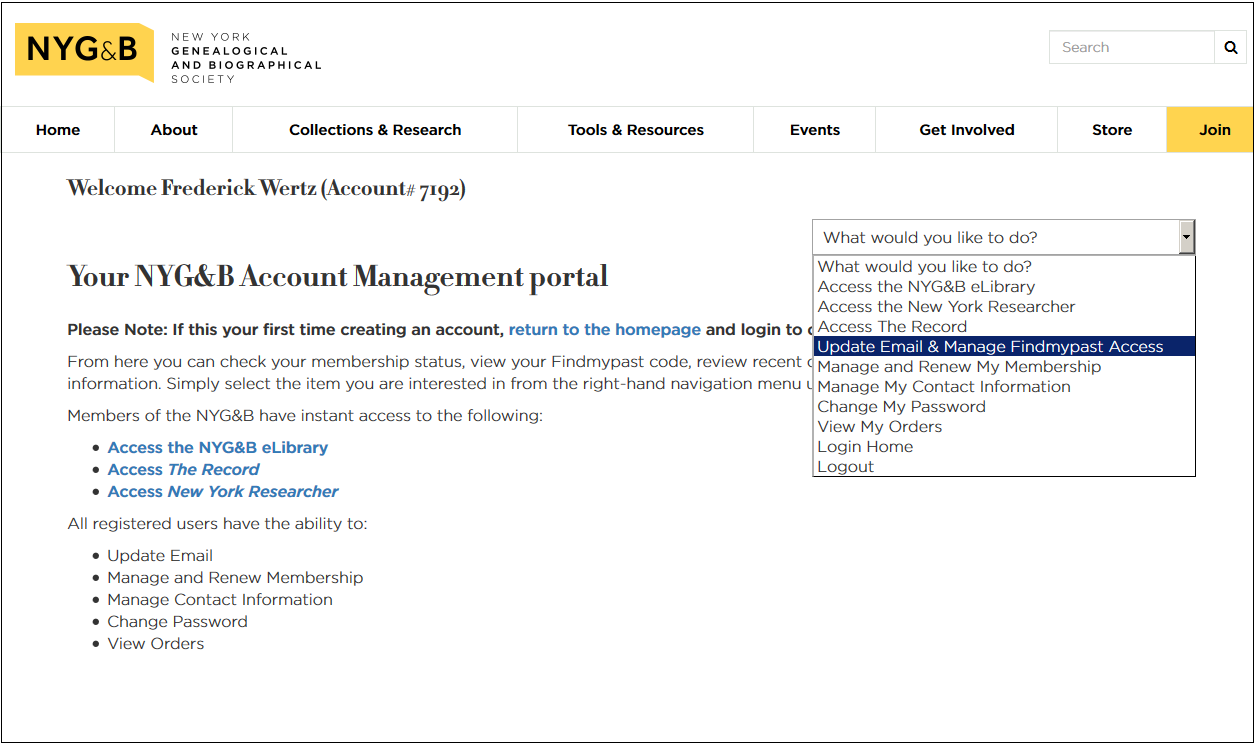Select 'Manage and Renew My Membership' option

958,367
